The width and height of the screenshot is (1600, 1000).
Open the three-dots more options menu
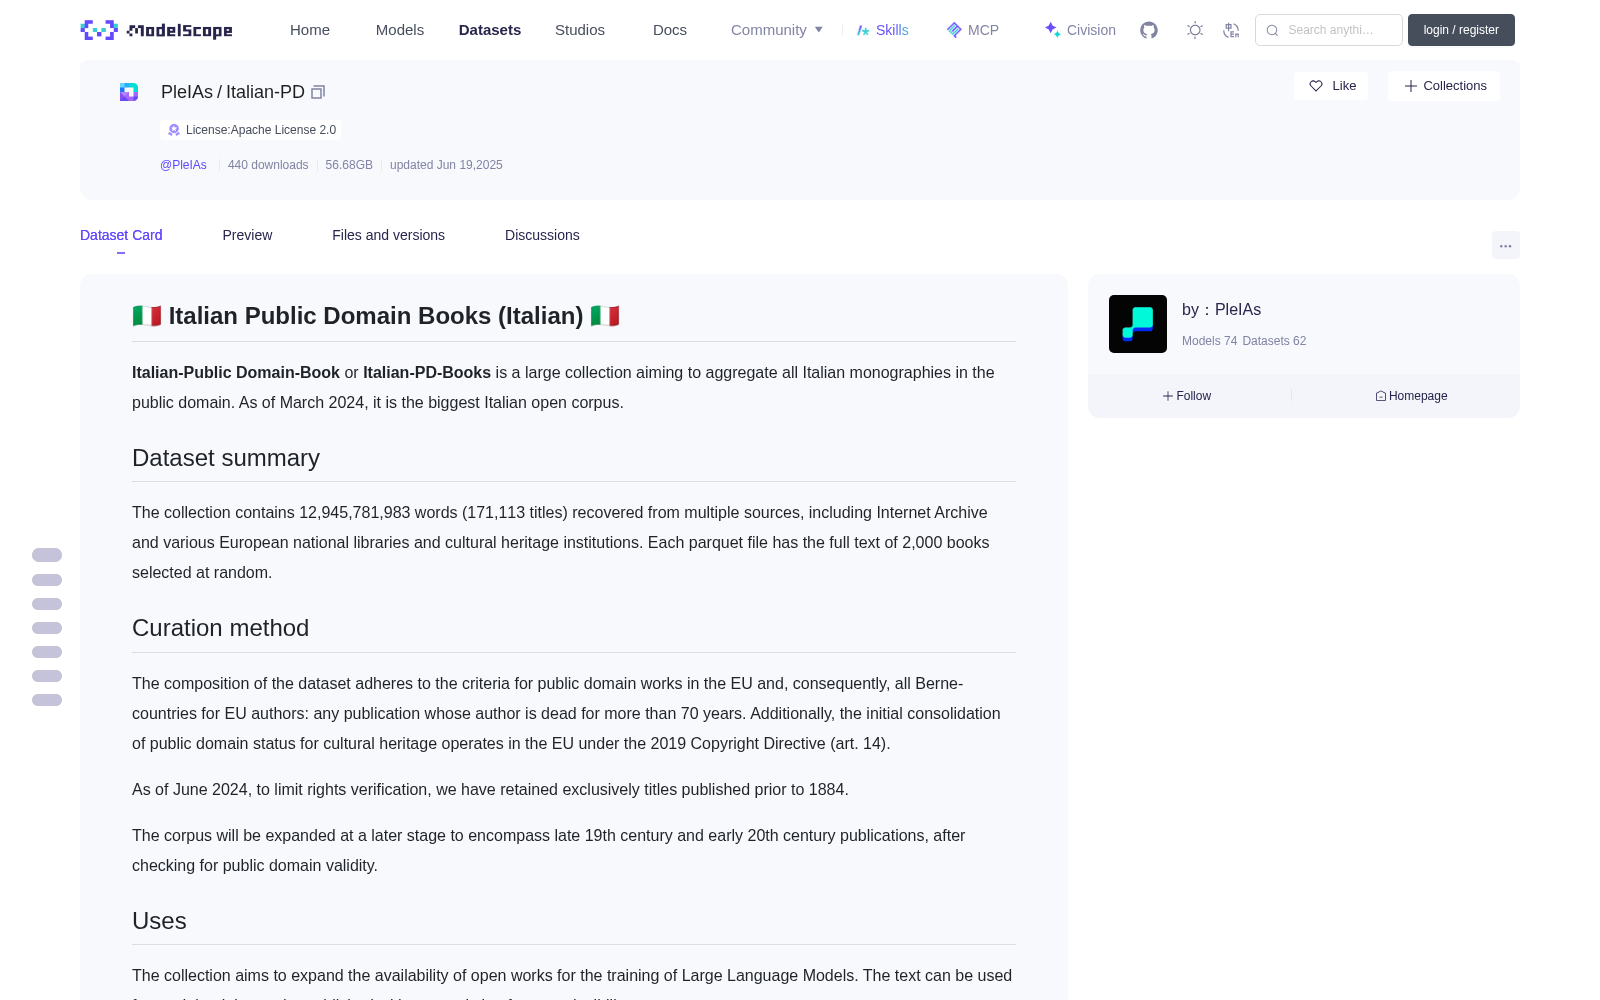point(1505,245)
